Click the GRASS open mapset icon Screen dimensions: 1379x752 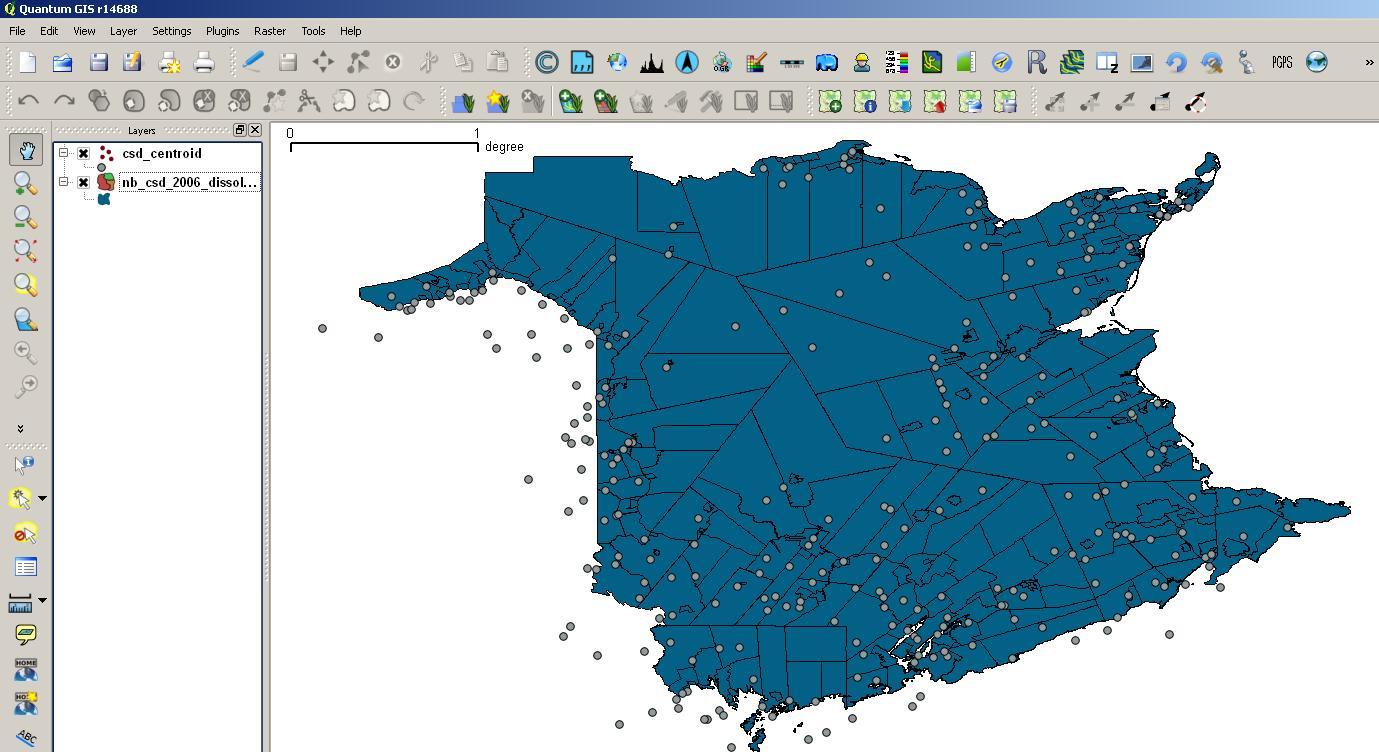[x=463, y=101]
